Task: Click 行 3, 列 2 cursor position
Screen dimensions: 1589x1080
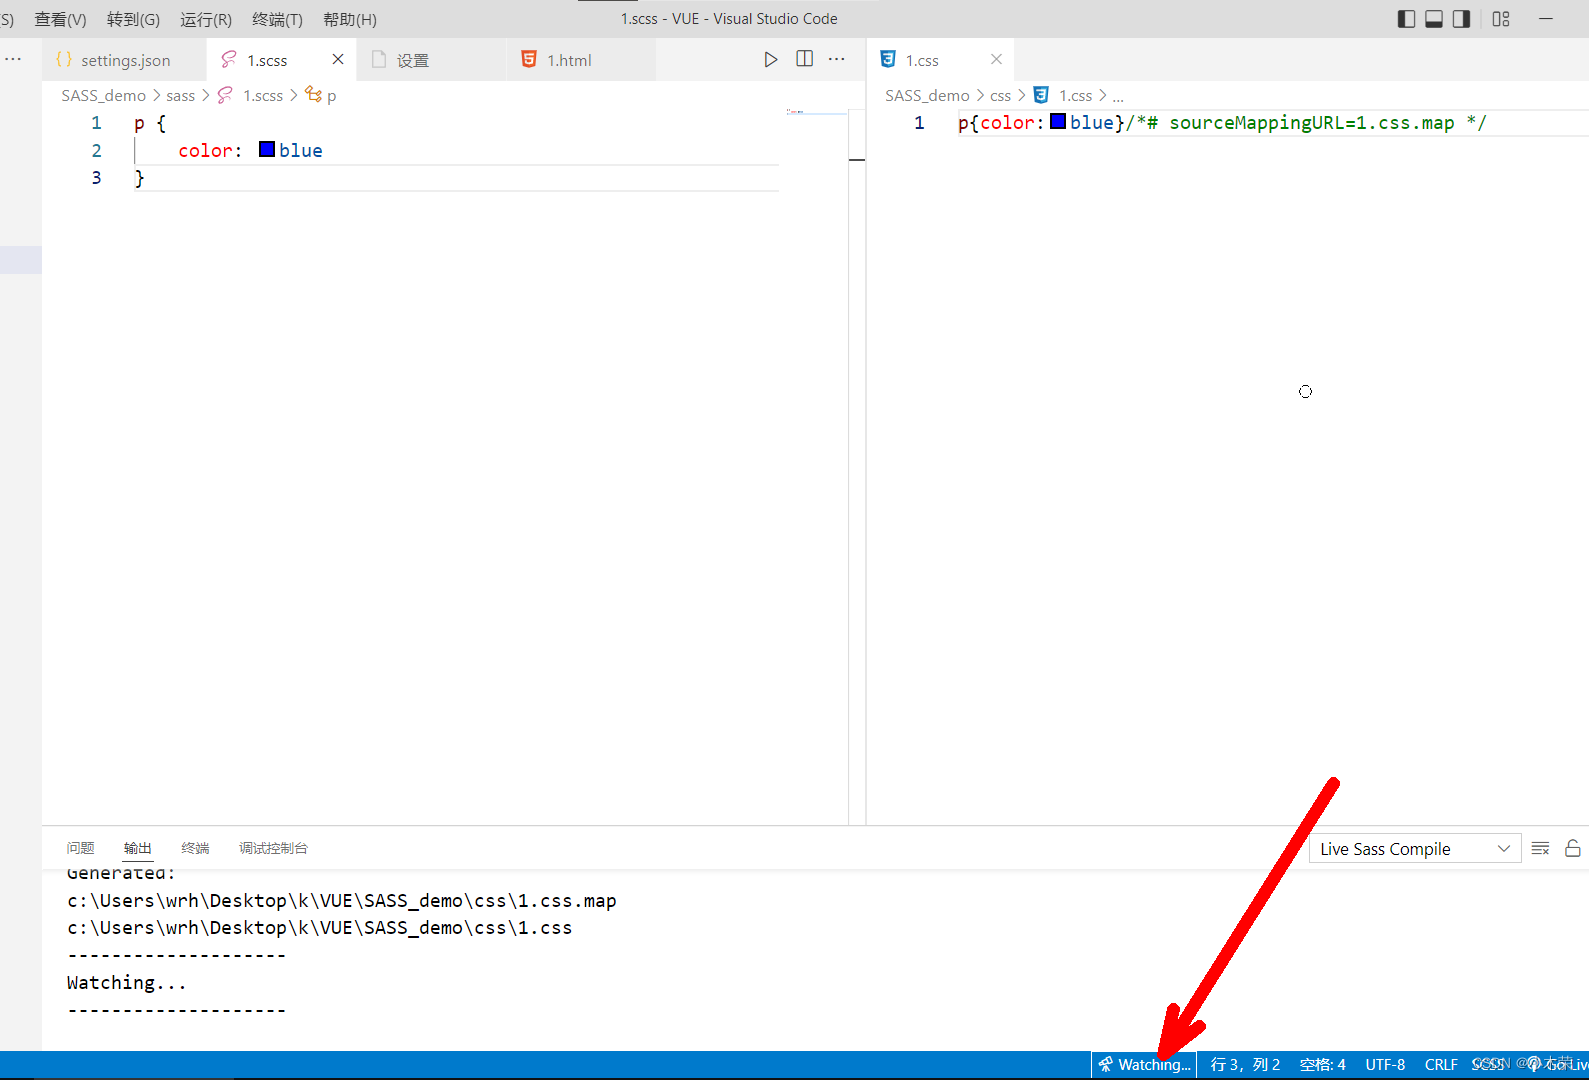Action: click(x=1245, y=1064)
